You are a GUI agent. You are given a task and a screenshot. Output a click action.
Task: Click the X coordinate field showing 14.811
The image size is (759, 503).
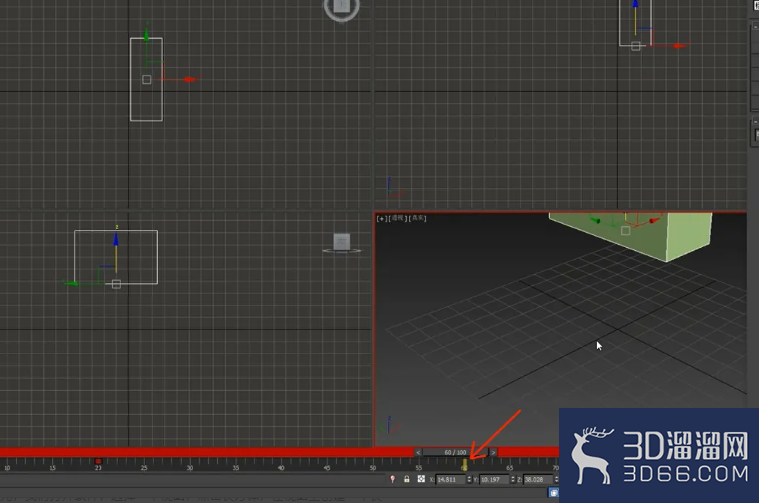pyautogui.click(x=450, y=480)
